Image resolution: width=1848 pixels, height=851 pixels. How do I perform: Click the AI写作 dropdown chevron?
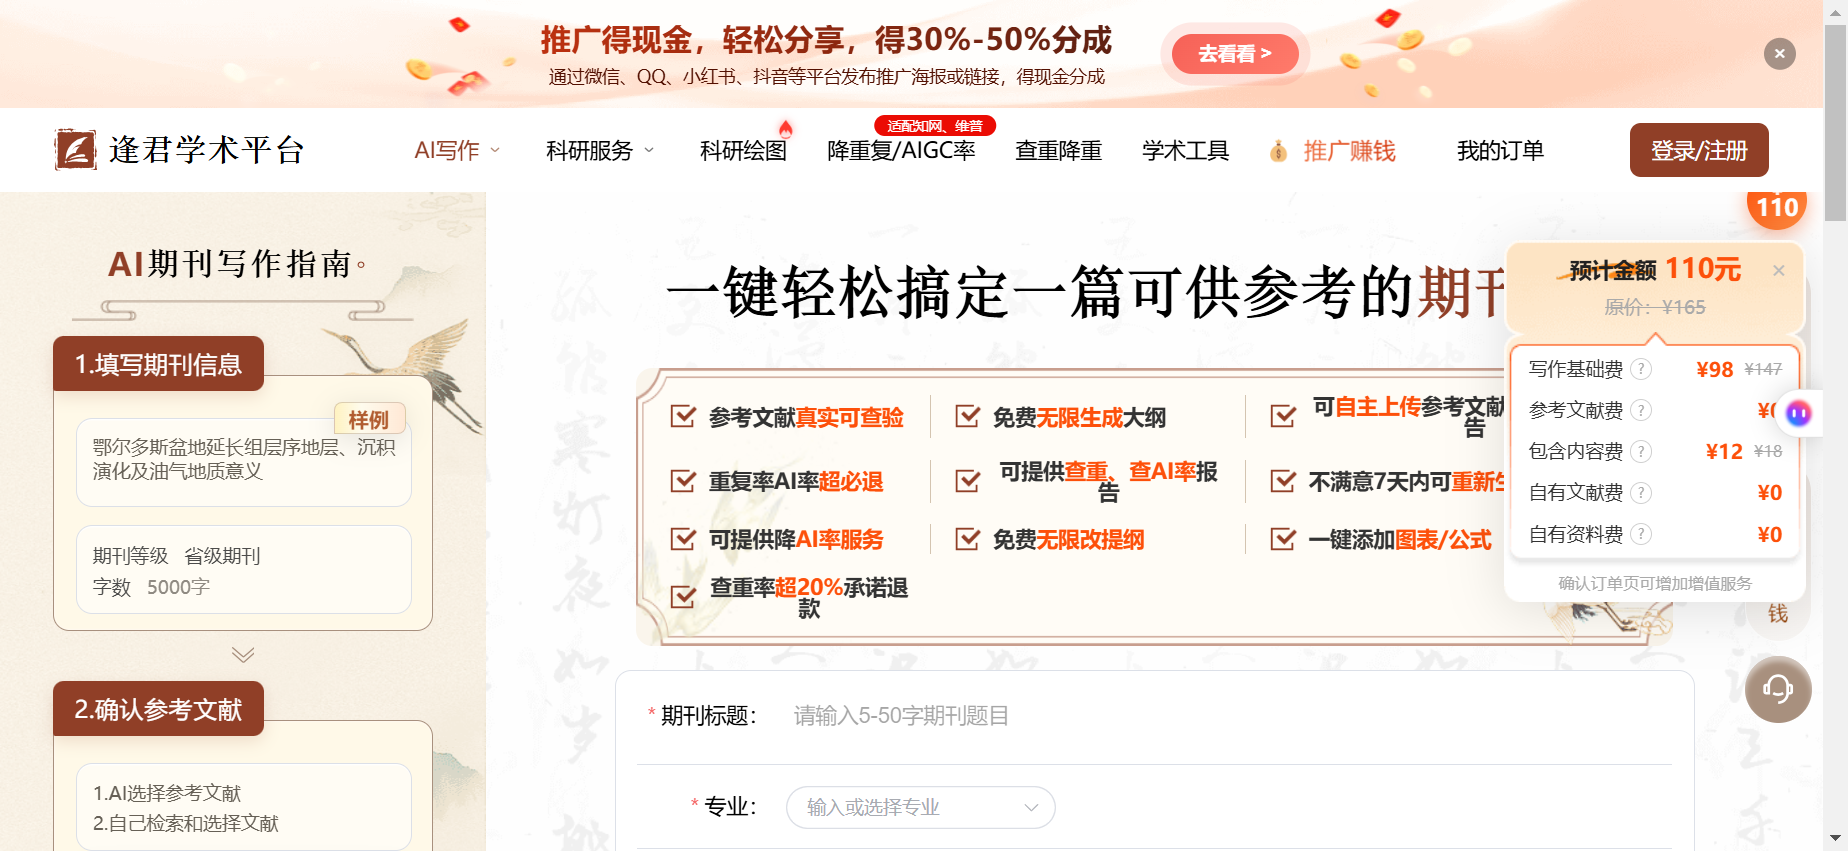(494, 151)
